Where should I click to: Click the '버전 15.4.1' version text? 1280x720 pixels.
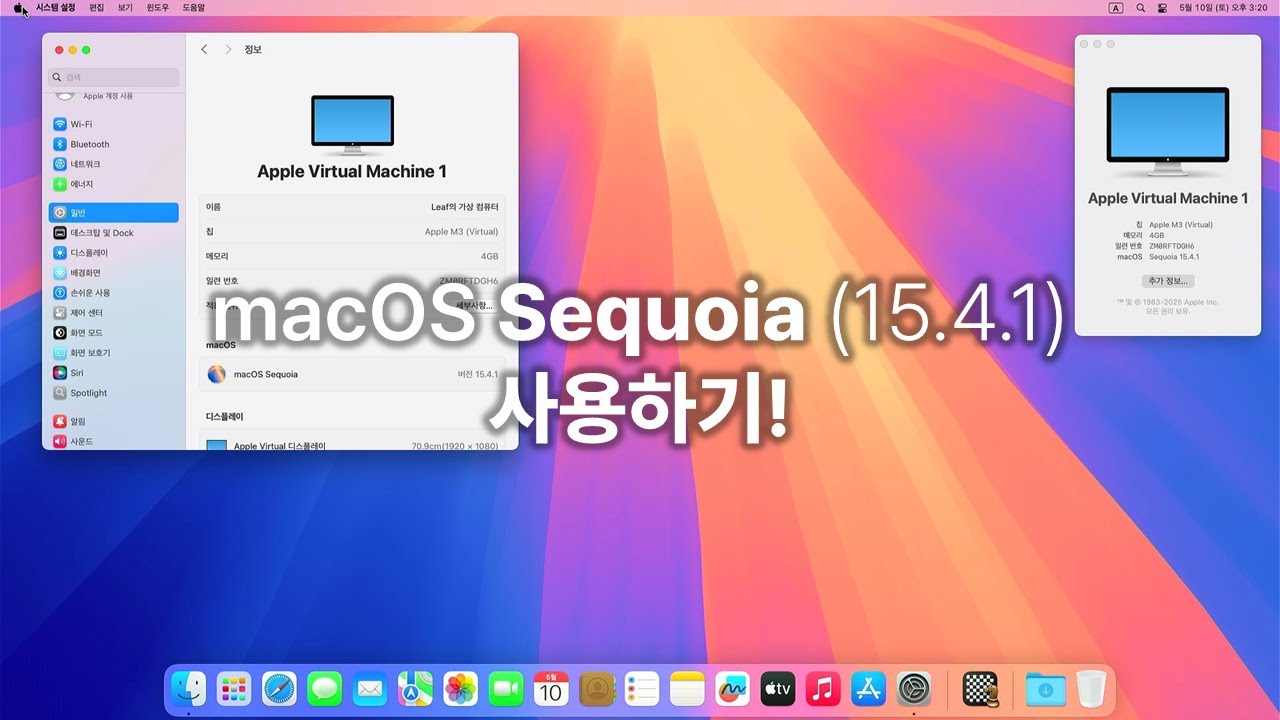[478, 374]
